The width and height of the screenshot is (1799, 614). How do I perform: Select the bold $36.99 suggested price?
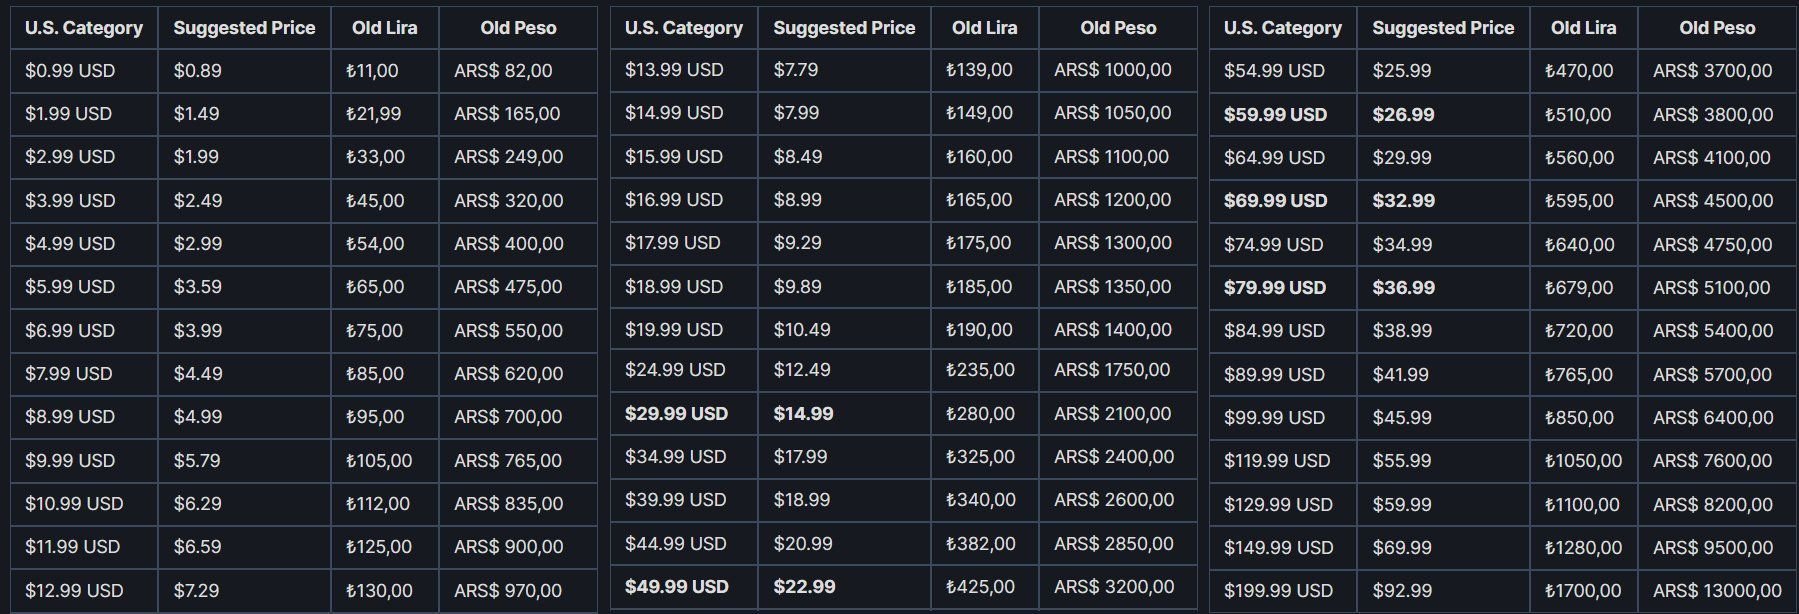coord(1403,288)
